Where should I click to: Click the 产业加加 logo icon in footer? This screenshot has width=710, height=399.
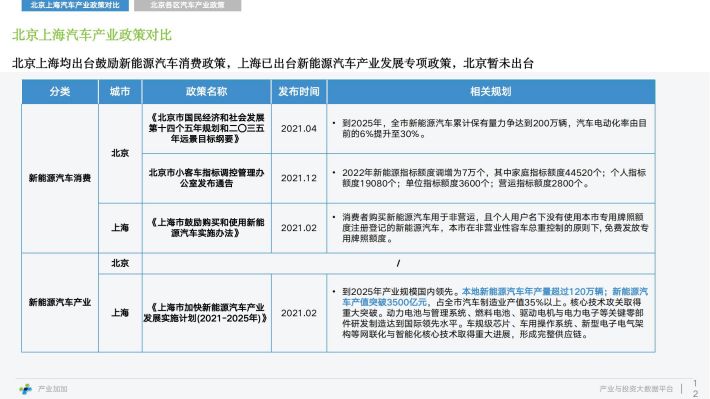[25, 389]
